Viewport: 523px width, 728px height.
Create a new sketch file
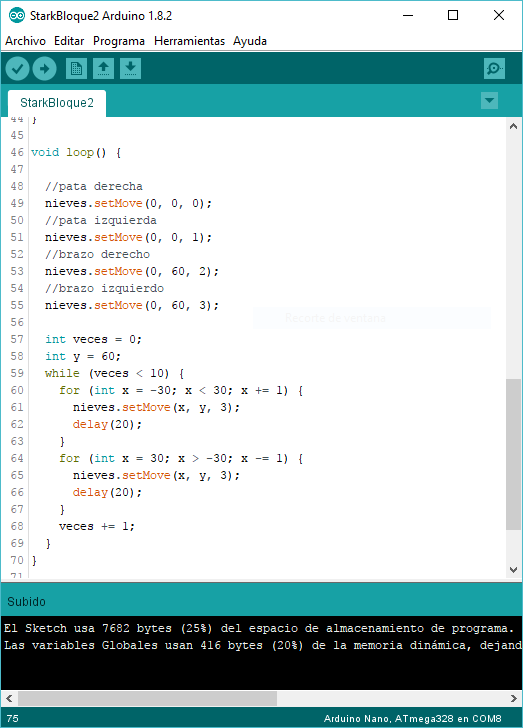click(76, 69)
